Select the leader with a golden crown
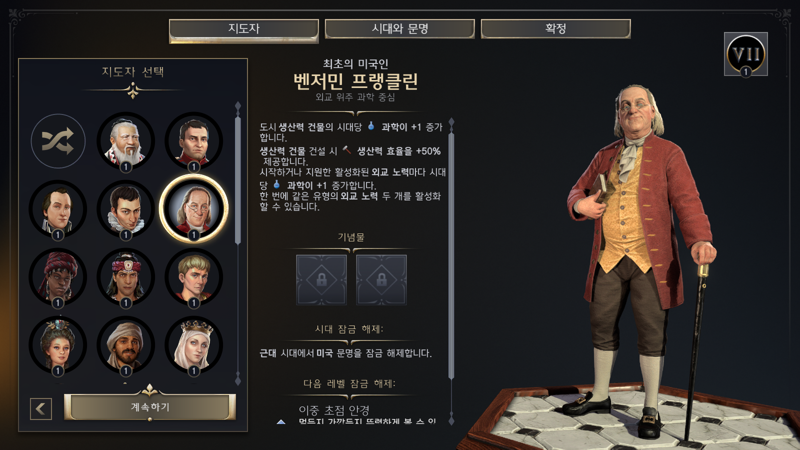Image resolution: width=800 pixels, height=450 pixels. (x=193, y=345)
